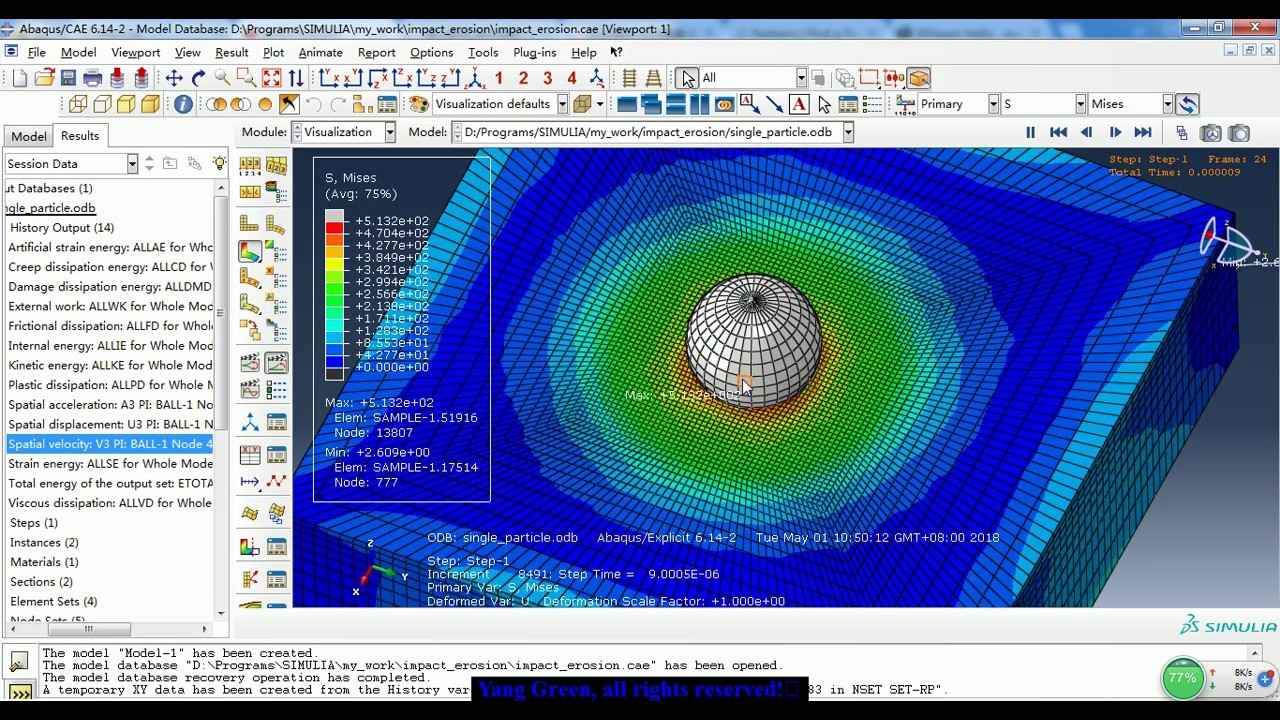The image size is (1280, 720).
Task: Open the S output variable dropdown
Action: click(1080, 104)
